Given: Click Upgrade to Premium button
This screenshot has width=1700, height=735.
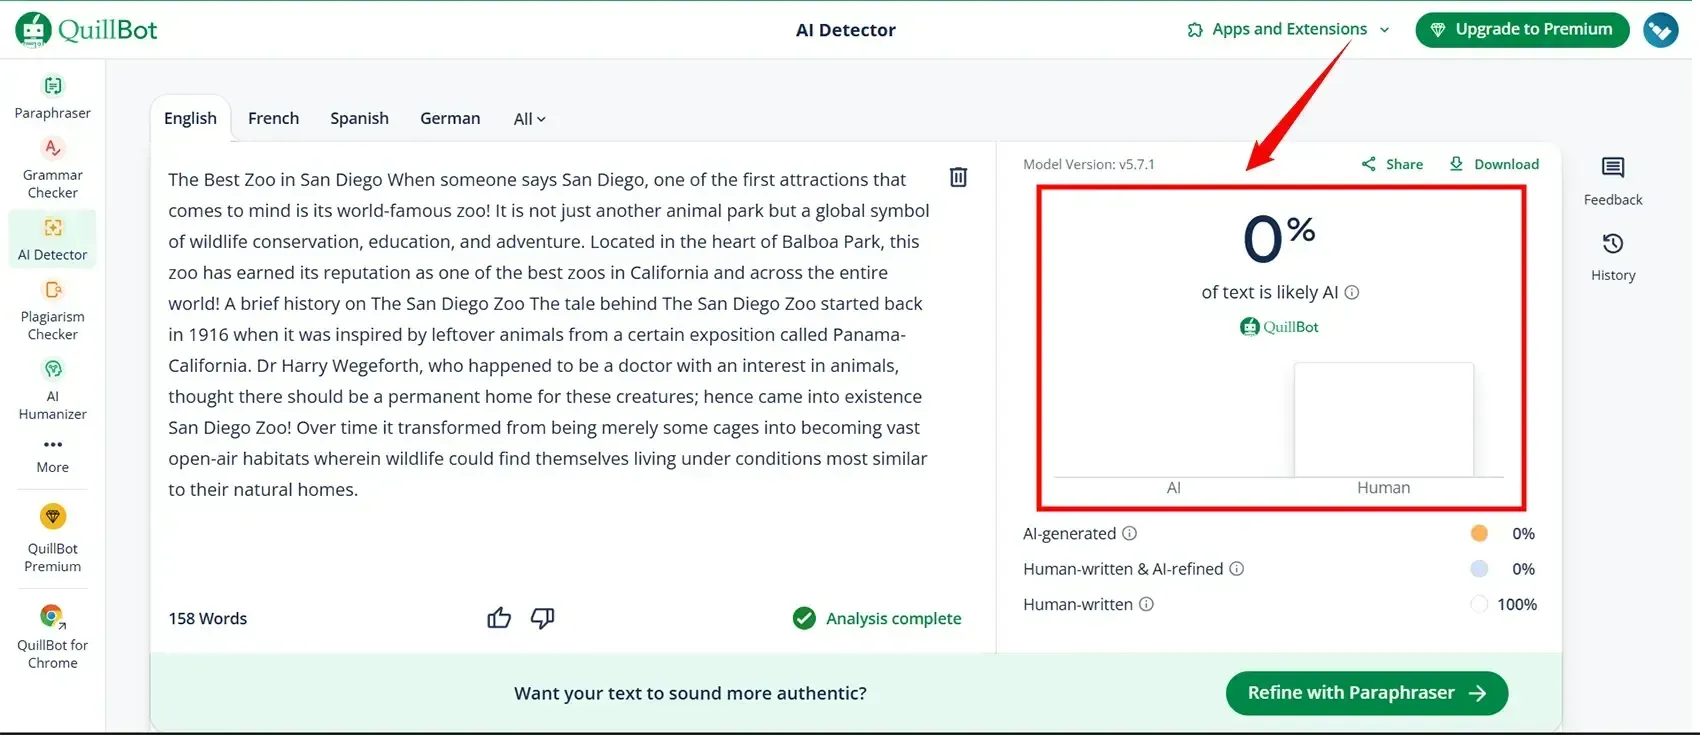Looking at the screenshot, I should pyautogui.click(x=1522, y=30).
